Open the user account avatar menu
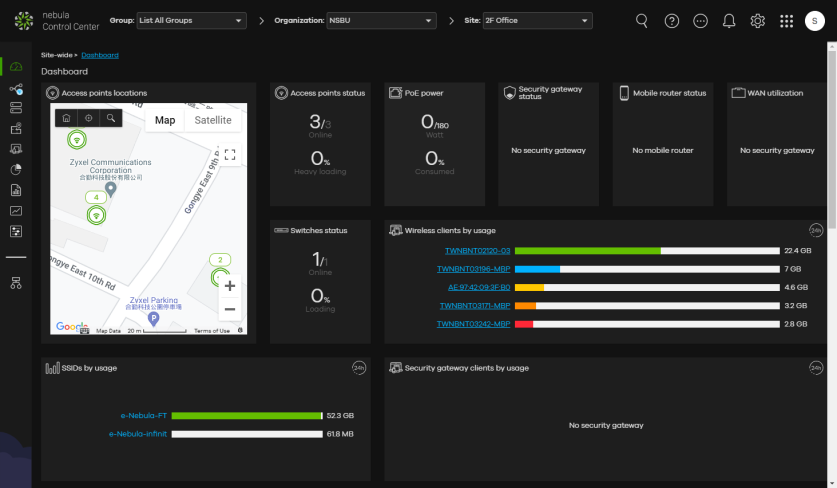Image resolution: width=837 pixels, height=488 pixels. [814, 21]
